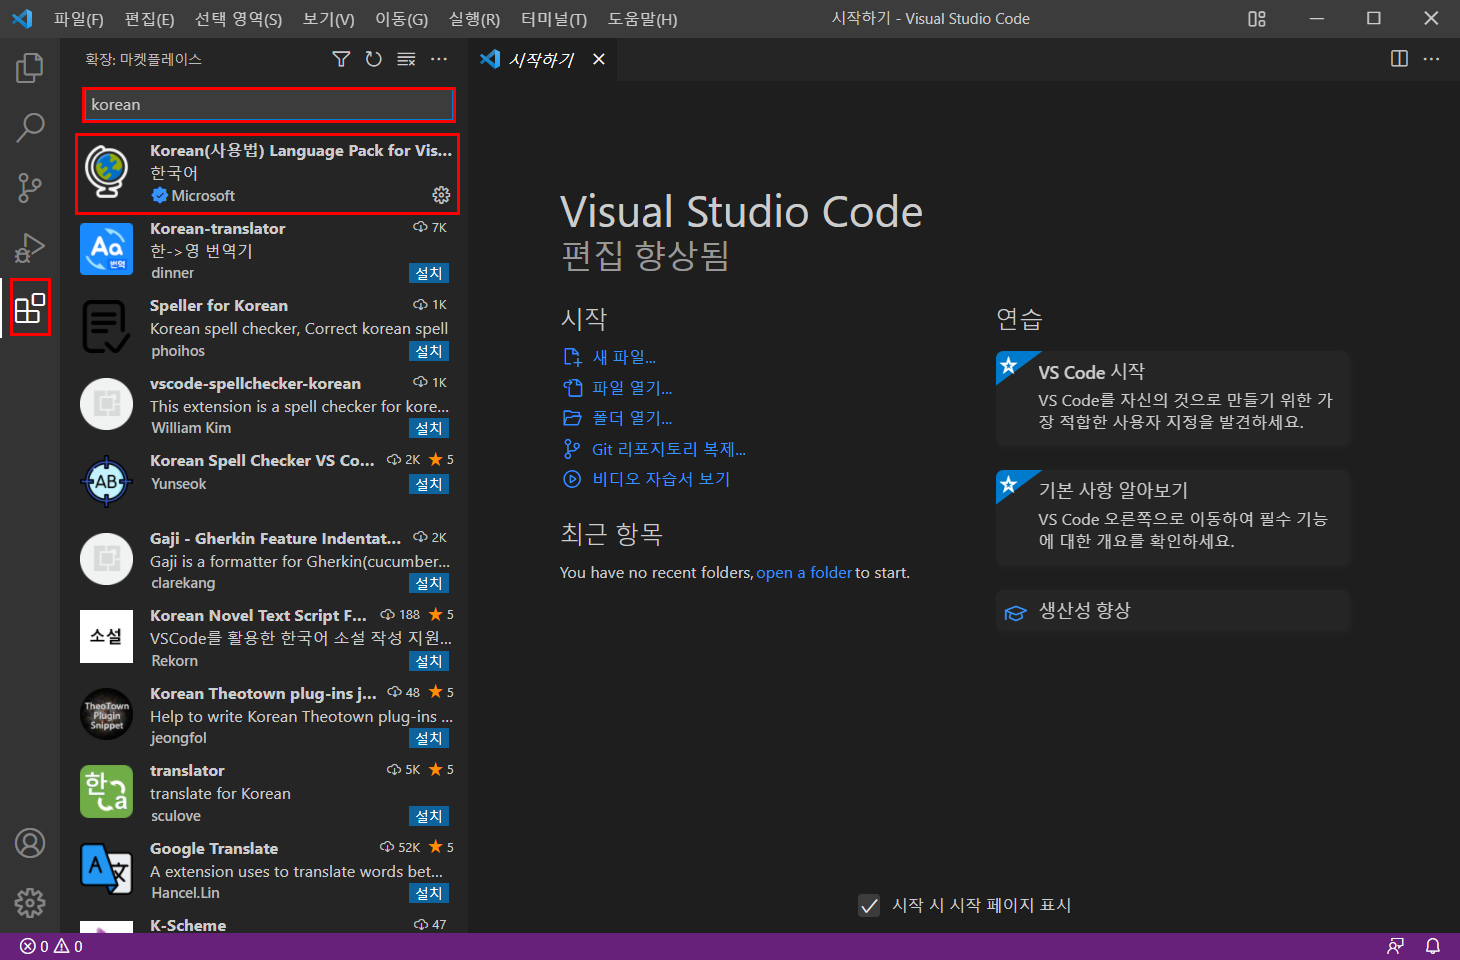
Task: Install Korean Theotown plug-ins extension
Action: (x=429, y=738)
